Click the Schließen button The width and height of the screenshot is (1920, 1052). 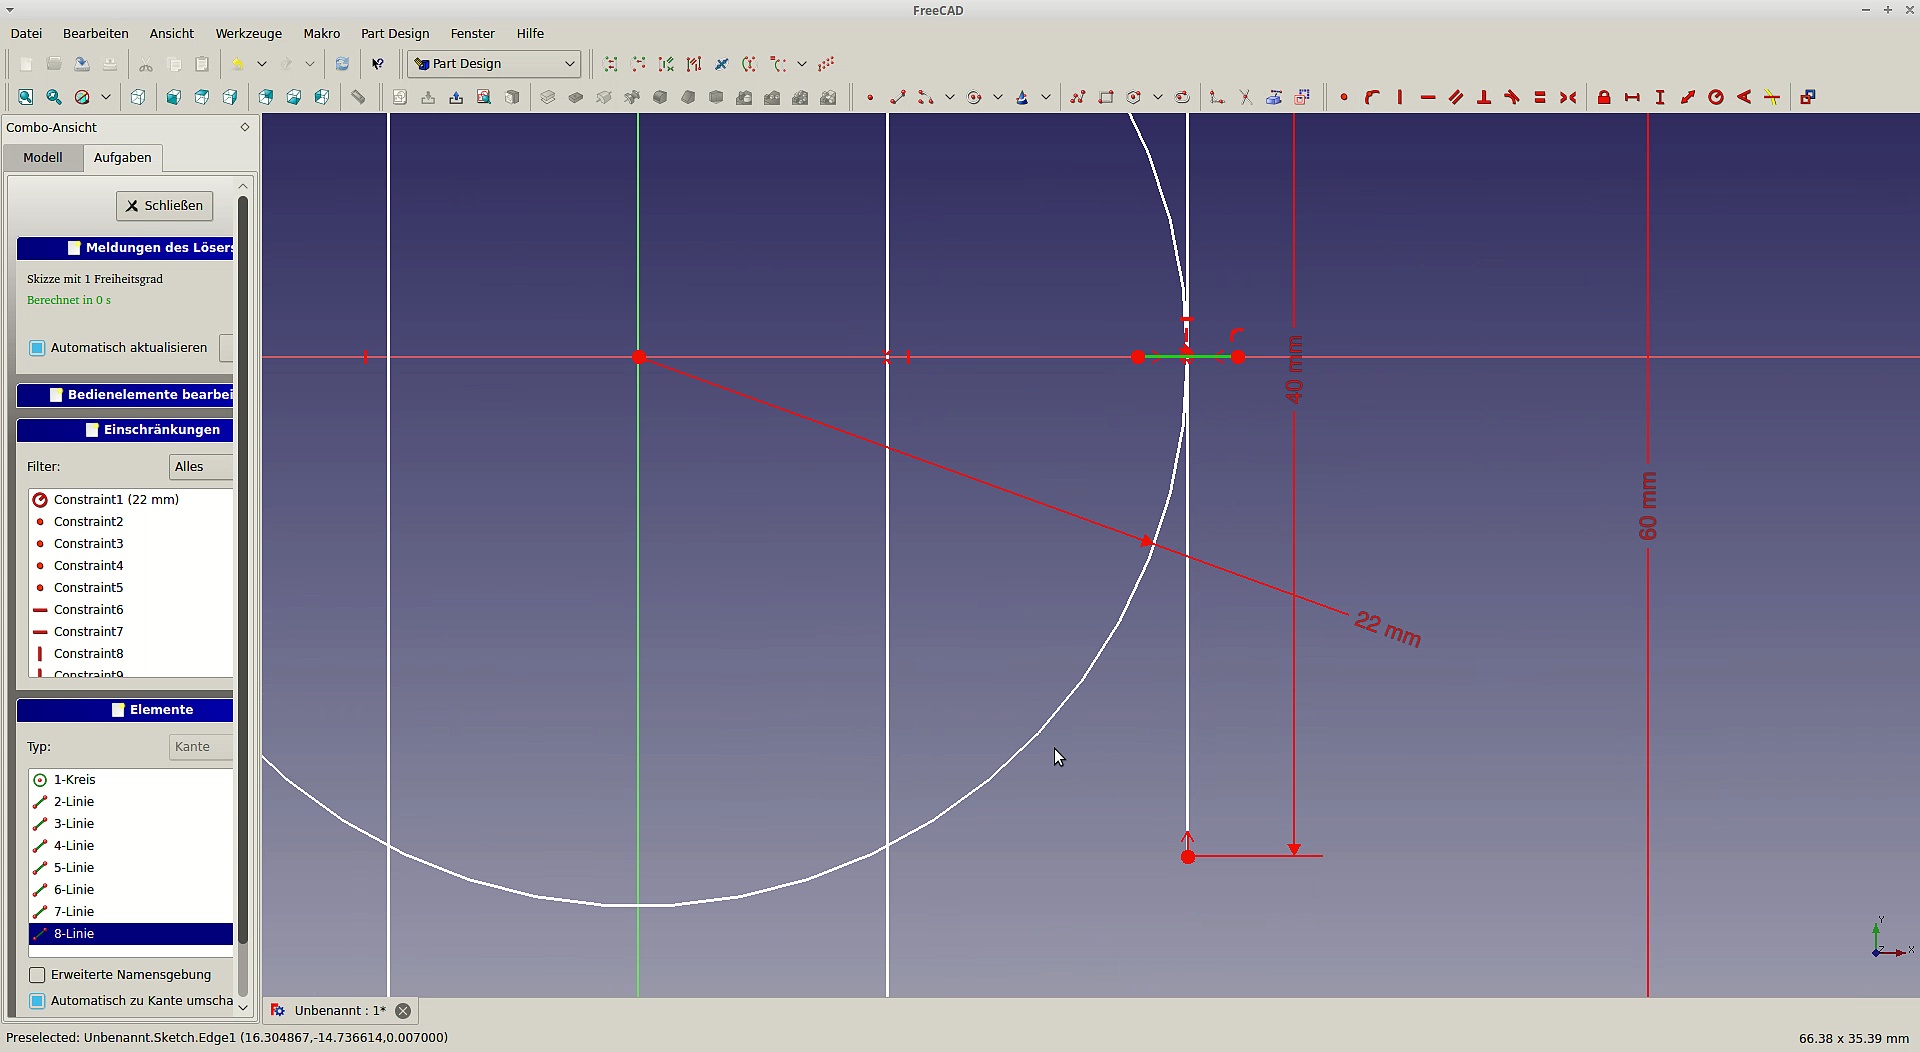164,206
